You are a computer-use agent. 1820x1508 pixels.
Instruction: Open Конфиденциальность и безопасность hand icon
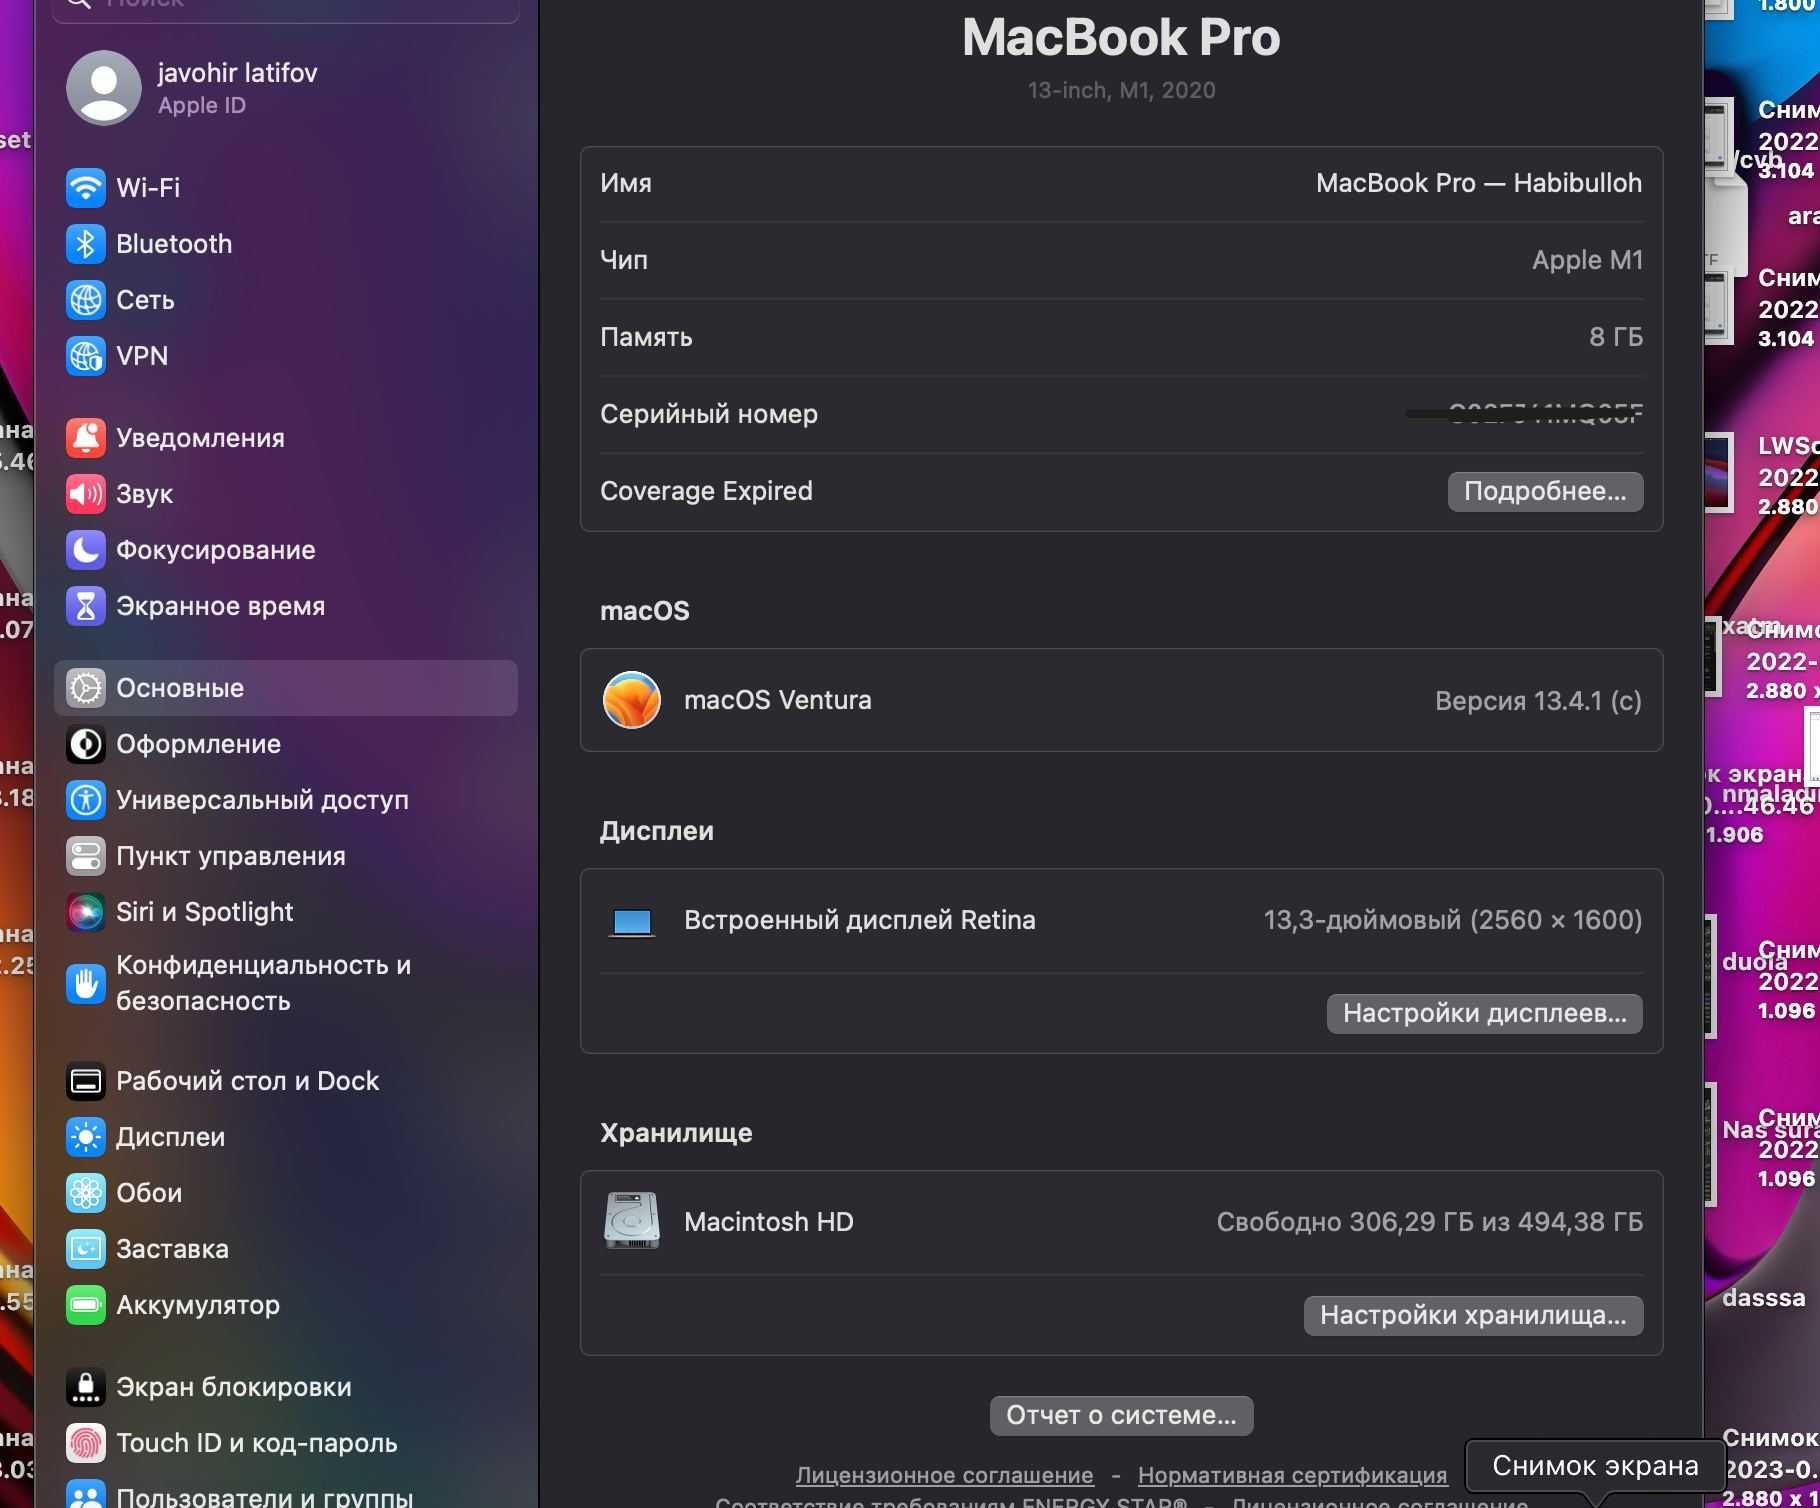(x=86, y=984)
